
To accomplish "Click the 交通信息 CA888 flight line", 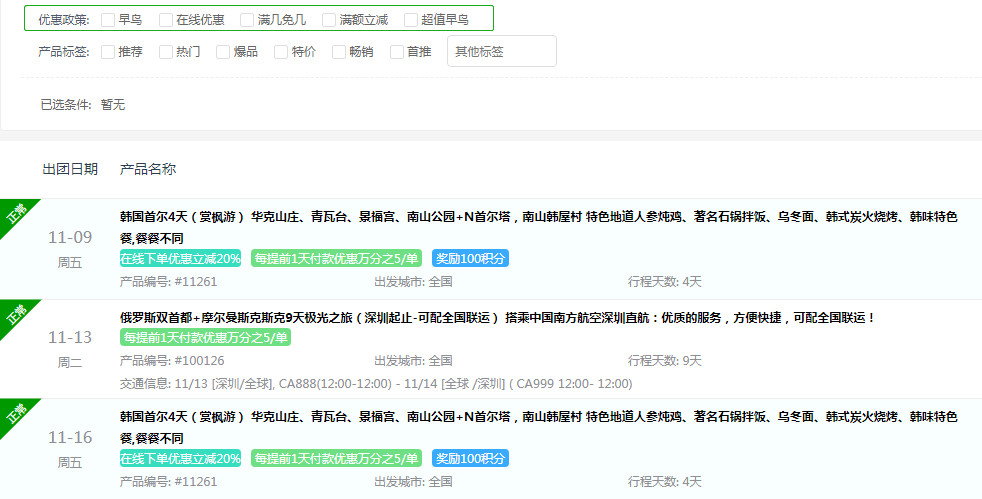I will 376,384.
